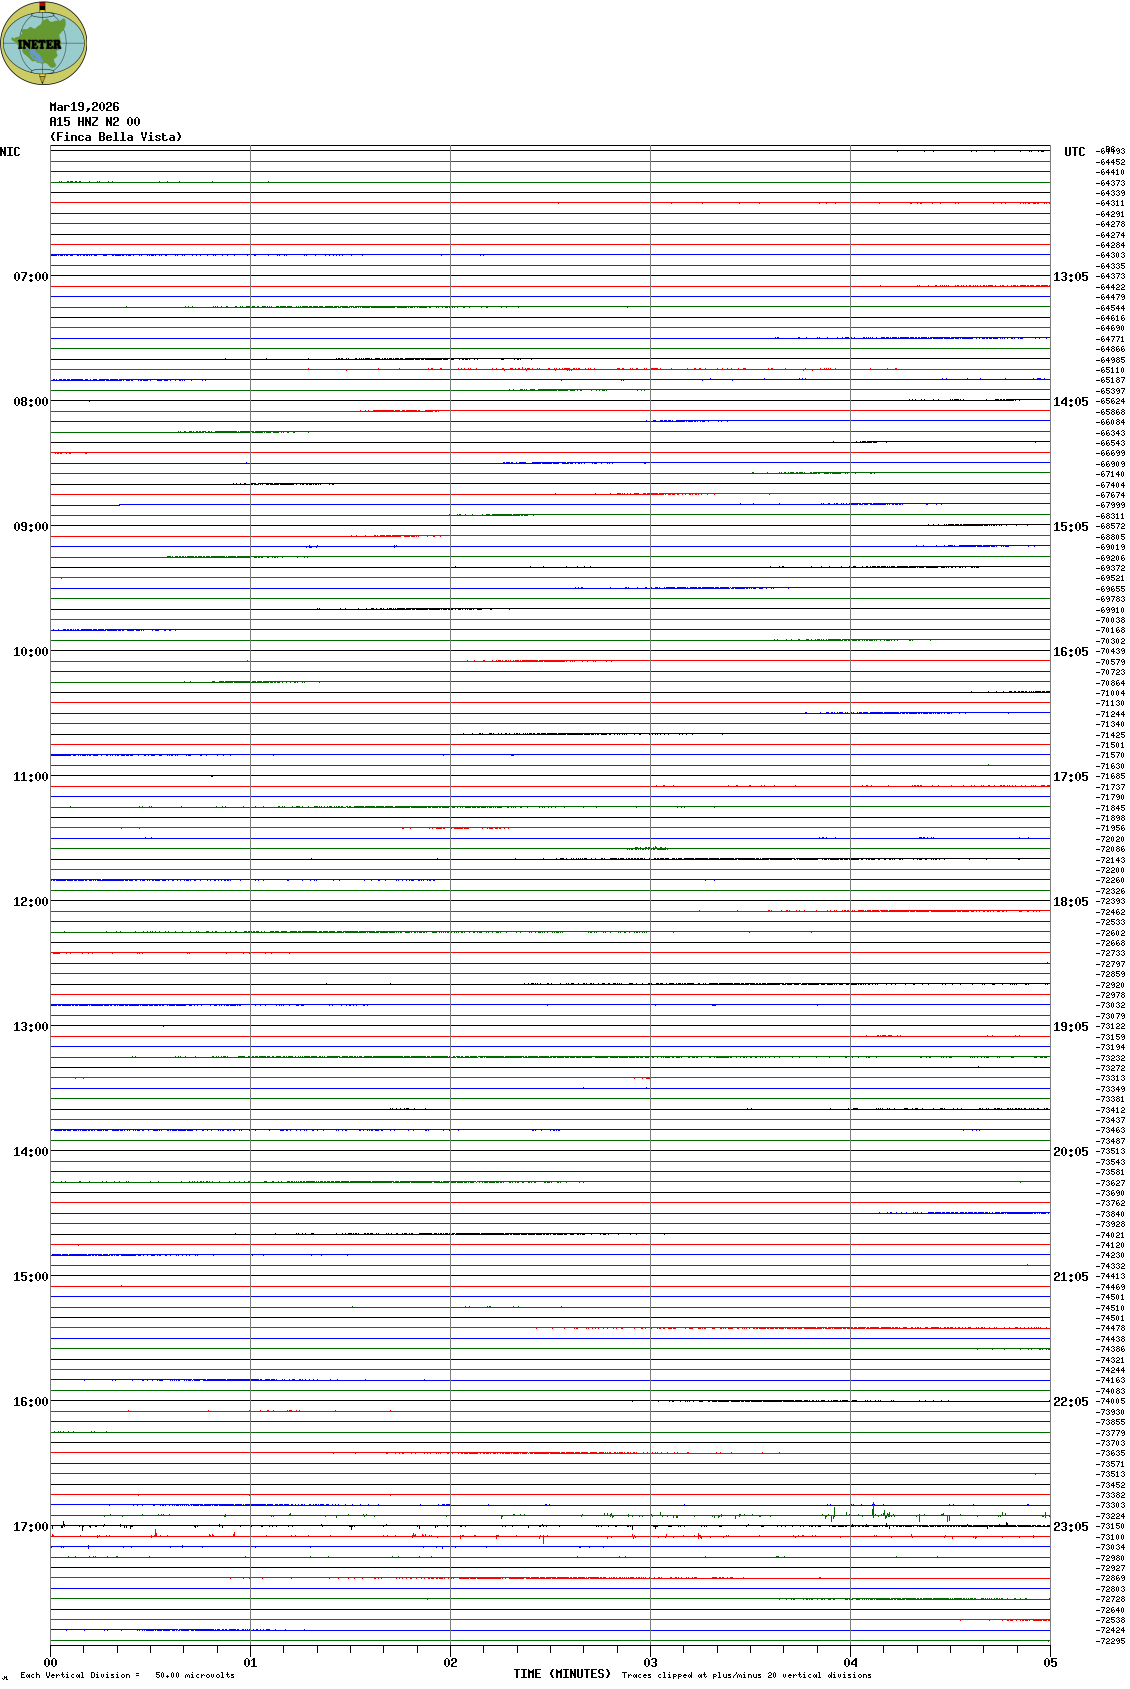Click the NIC local time header
1130x1689 pixels.
[10, 152]
